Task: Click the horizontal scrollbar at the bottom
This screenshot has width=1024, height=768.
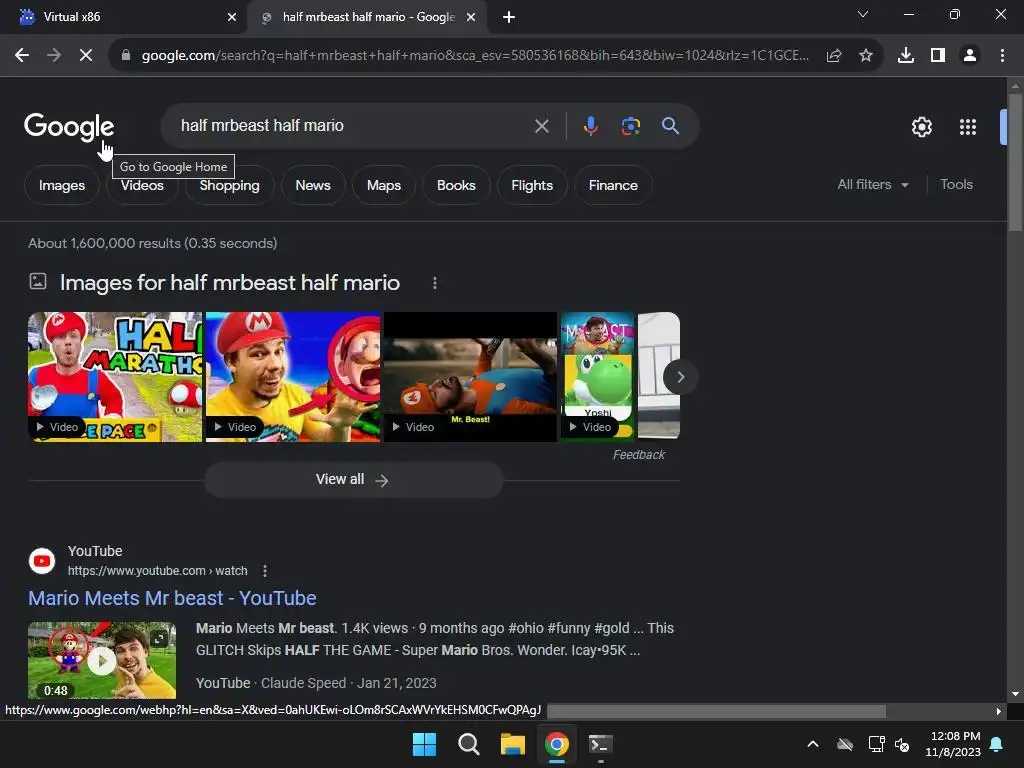Action: click(x=716, y=711)
